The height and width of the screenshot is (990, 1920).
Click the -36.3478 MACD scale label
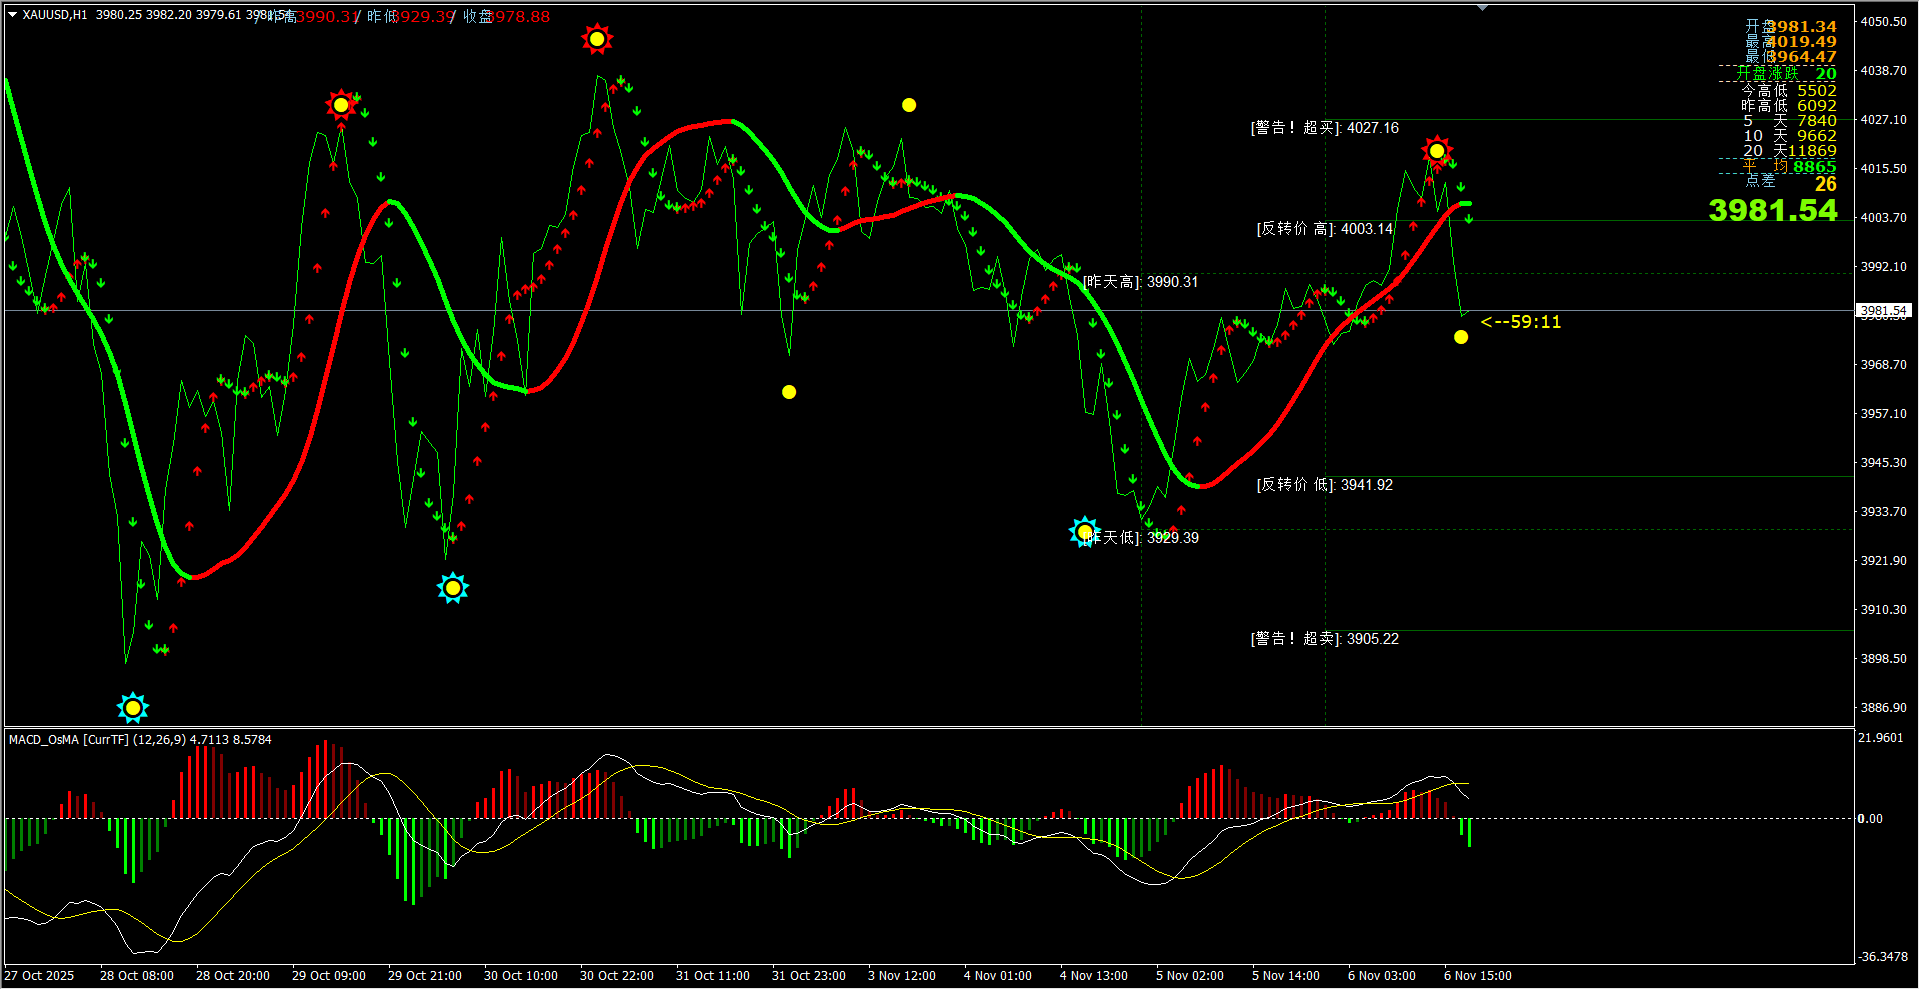click(1882, 957)
